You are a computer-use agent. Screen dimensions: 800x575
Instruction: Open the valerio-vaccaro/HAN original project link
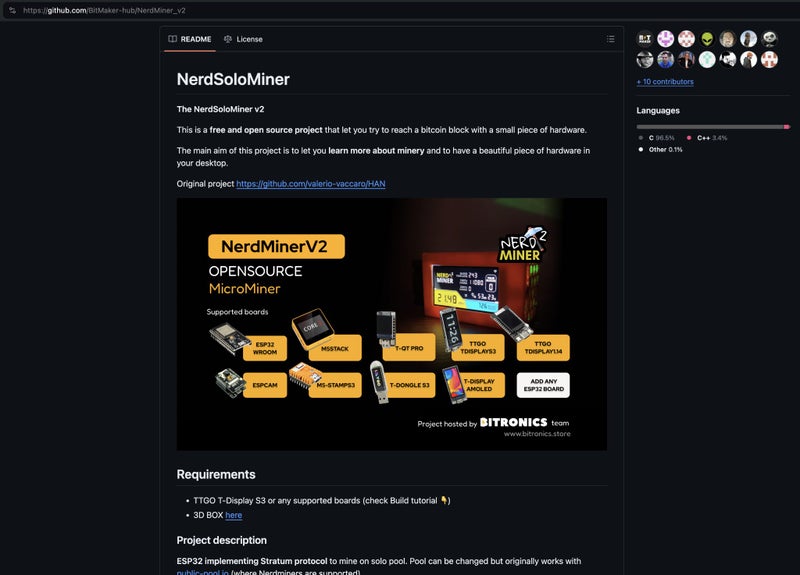(311, 184)
